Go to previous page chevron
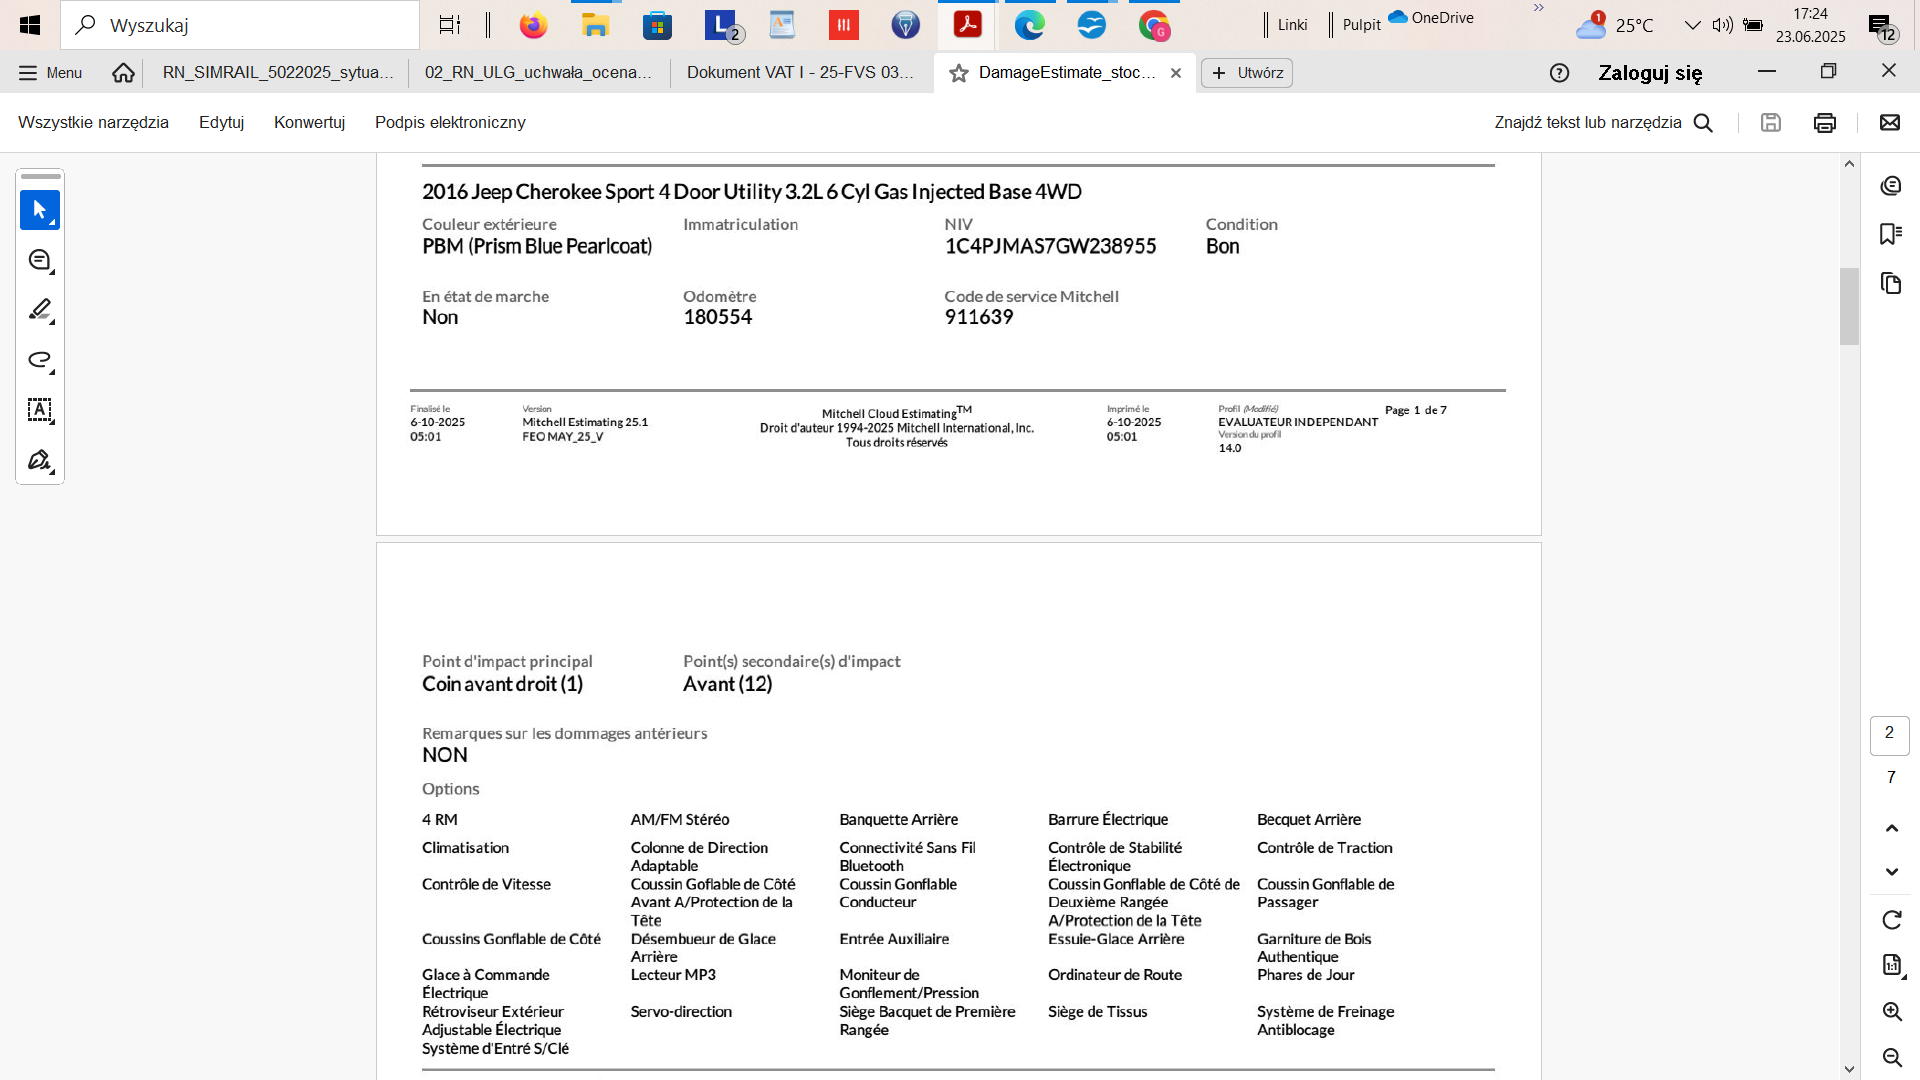 click(x=1892, y=828)
